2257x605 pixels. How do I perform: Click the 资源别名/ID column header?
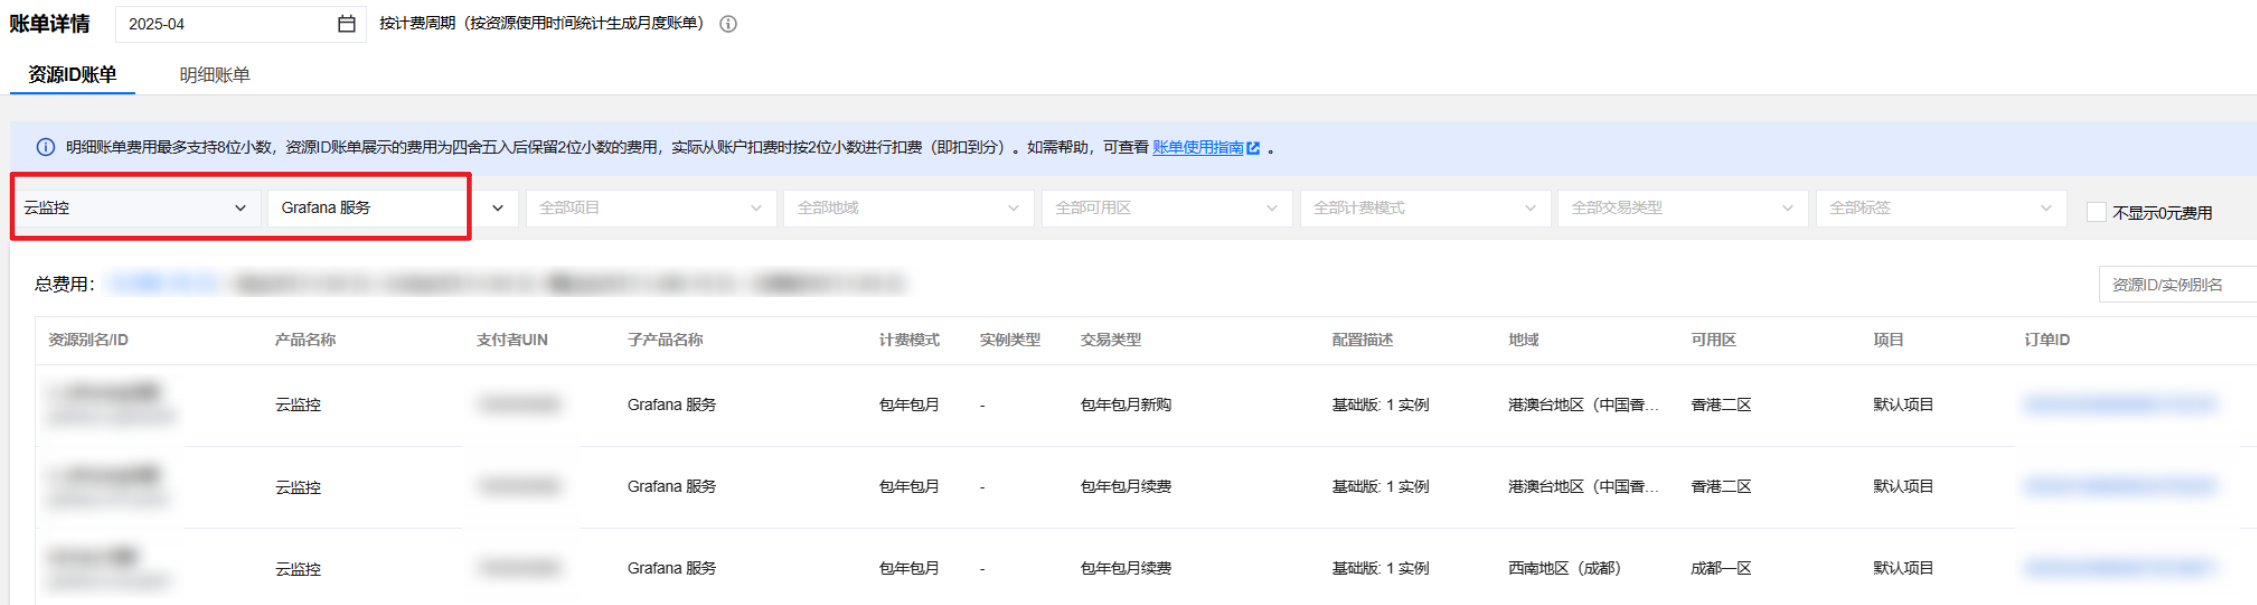(x=88, y=340)
